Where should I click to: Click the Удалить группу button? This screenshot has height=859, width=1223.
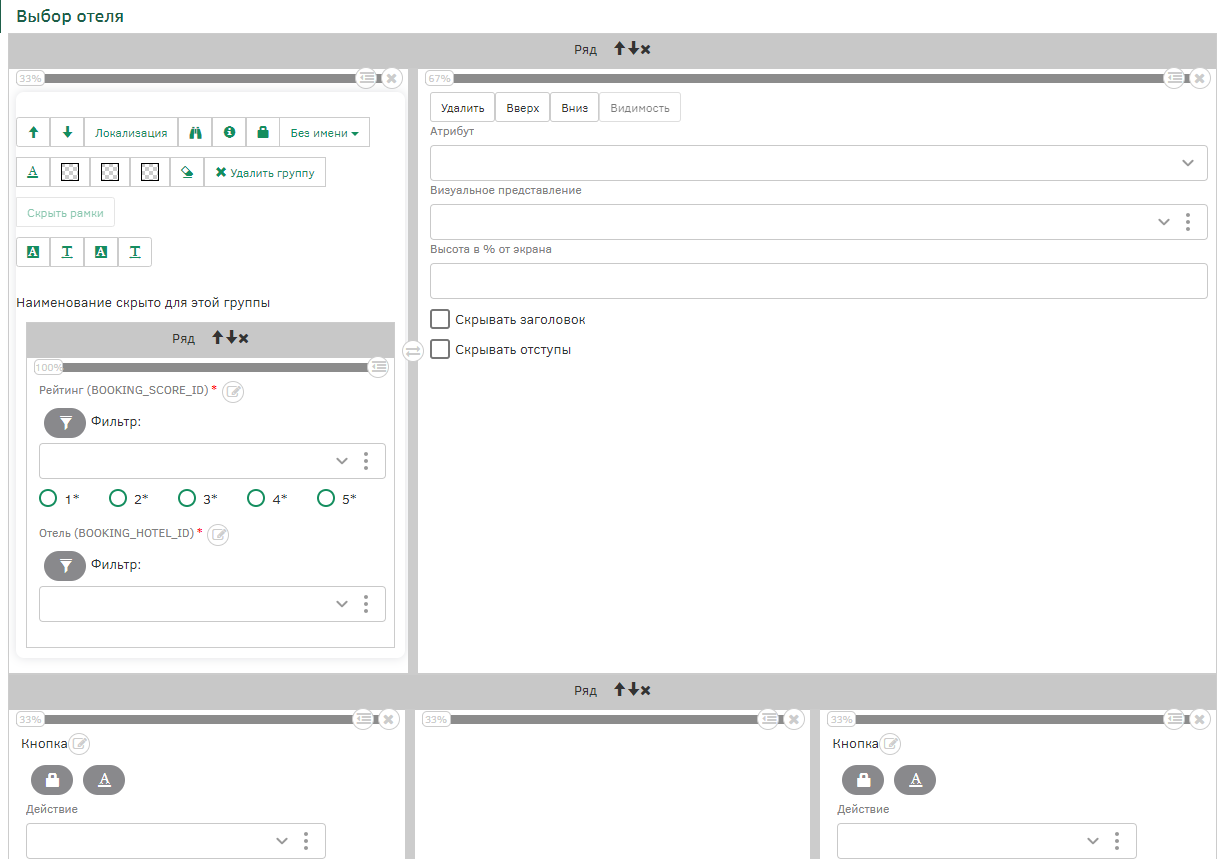click(x=265, y=172)
